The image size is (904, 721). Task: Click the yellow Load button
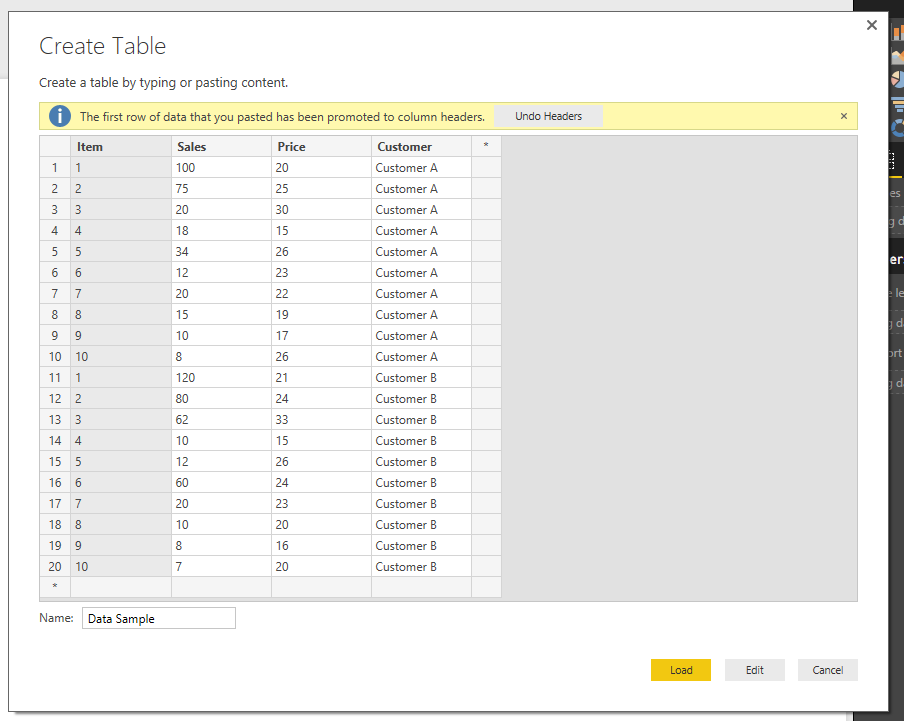(x=681, y=670)
